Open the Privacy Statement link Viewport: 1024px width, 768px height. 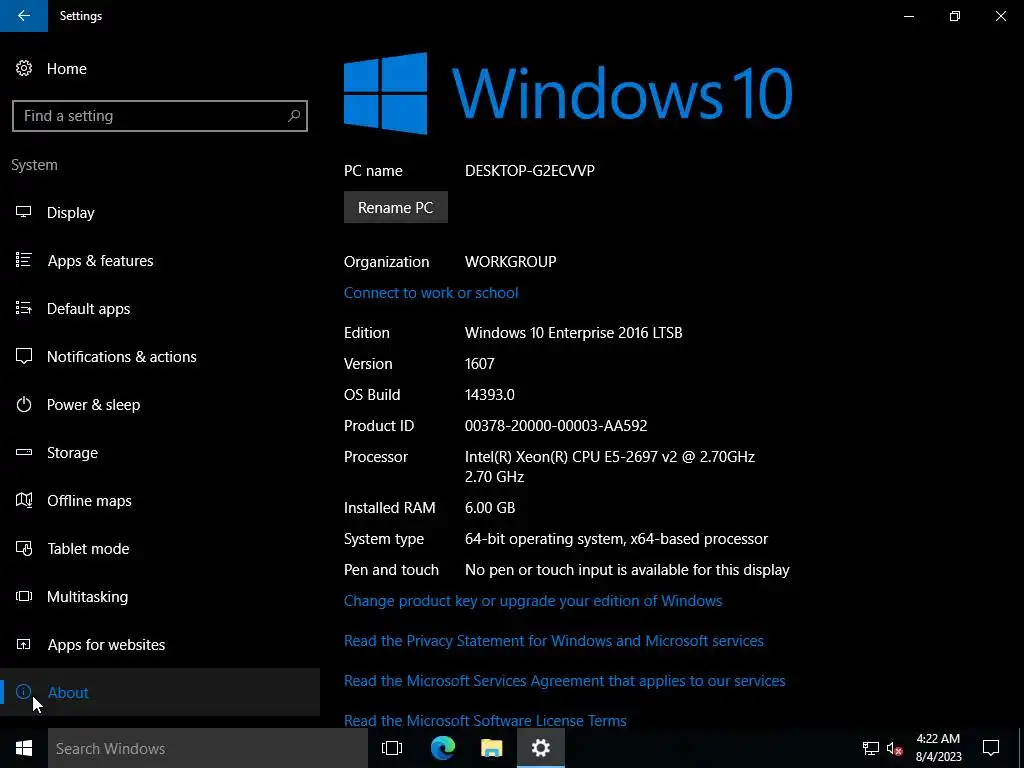point(554,641)
